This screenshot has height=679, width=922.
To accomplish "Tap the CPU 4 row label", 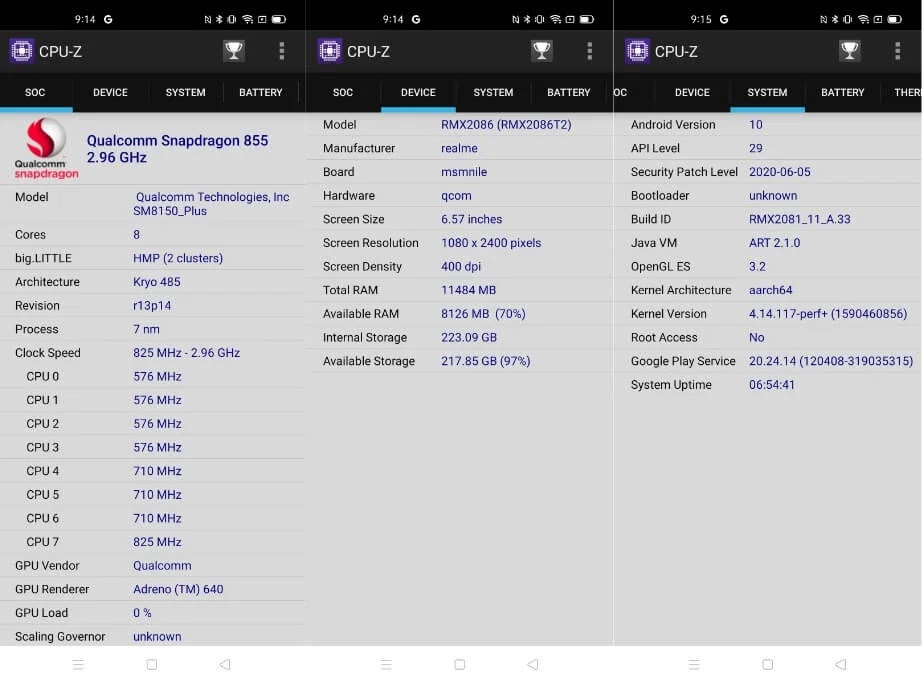I will pos(42,471).
